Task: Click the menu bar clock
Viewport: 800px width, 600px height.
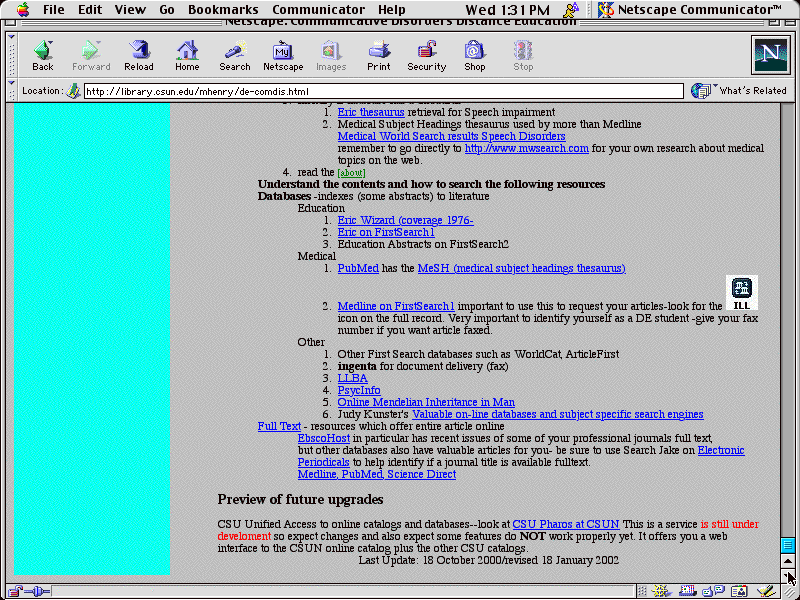Action: pyautogui.click(x=508, y=9)
